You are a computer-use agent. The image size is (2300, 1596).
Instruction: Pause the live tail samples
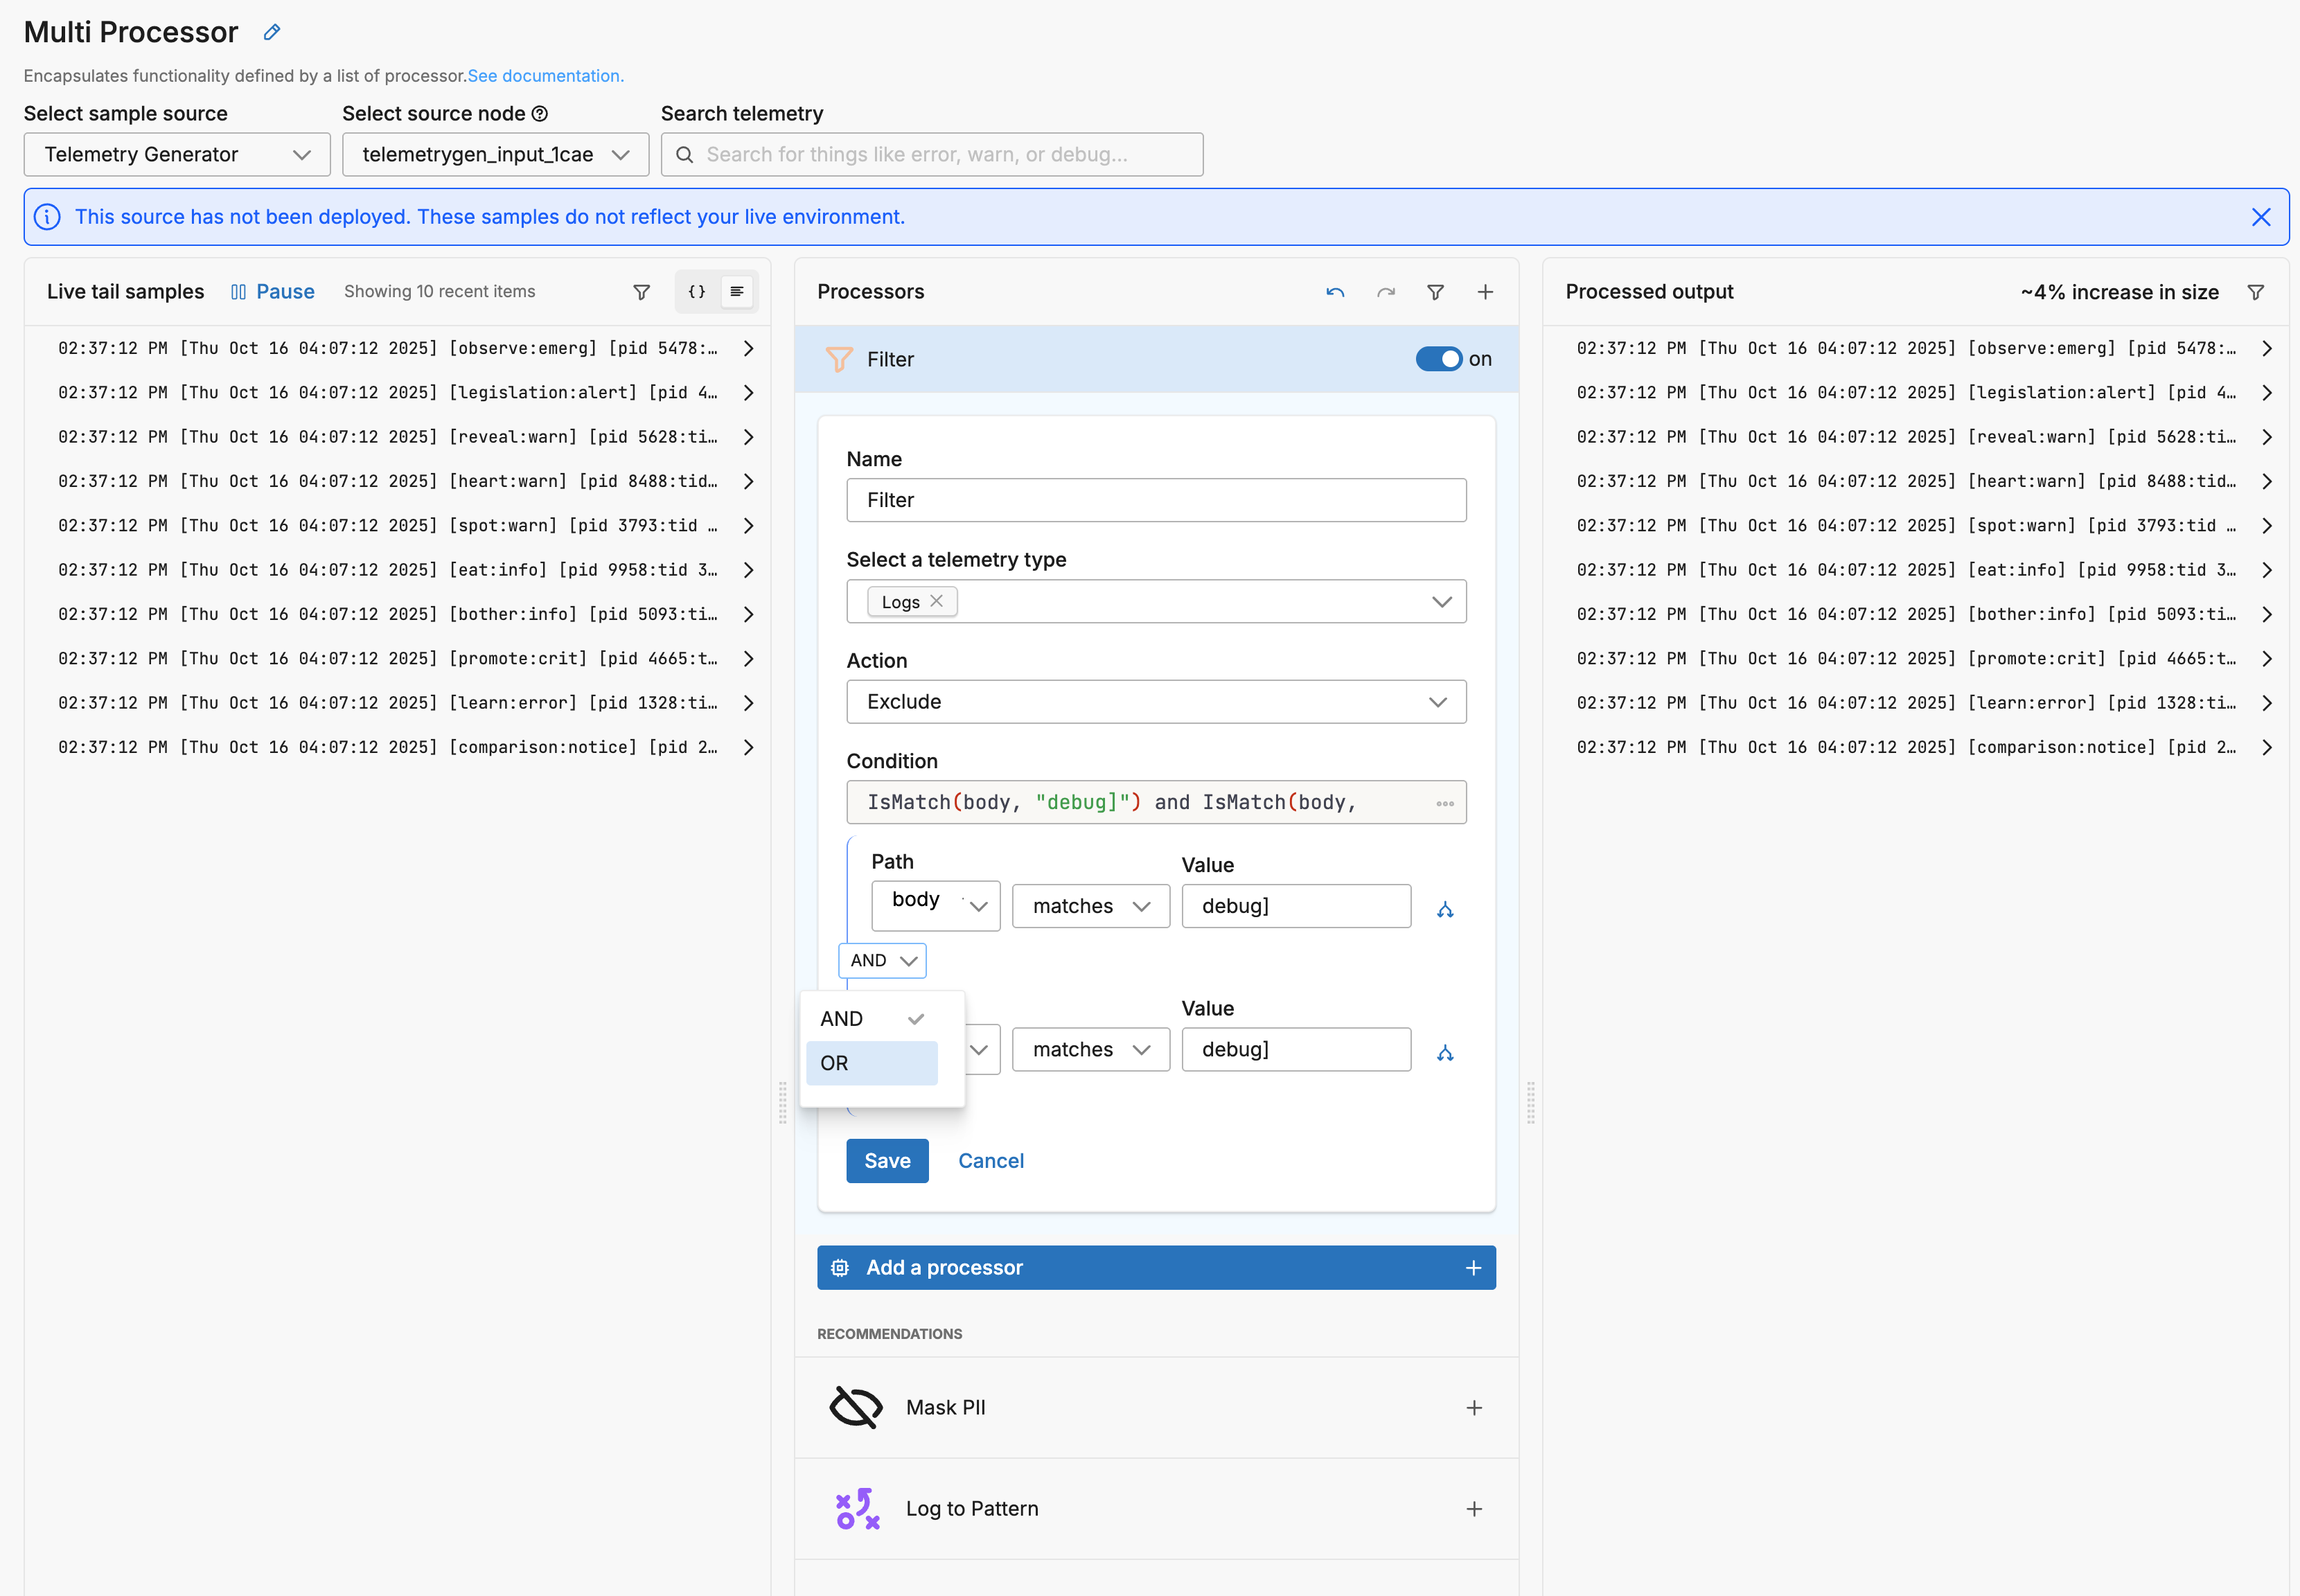click(272, 292)
